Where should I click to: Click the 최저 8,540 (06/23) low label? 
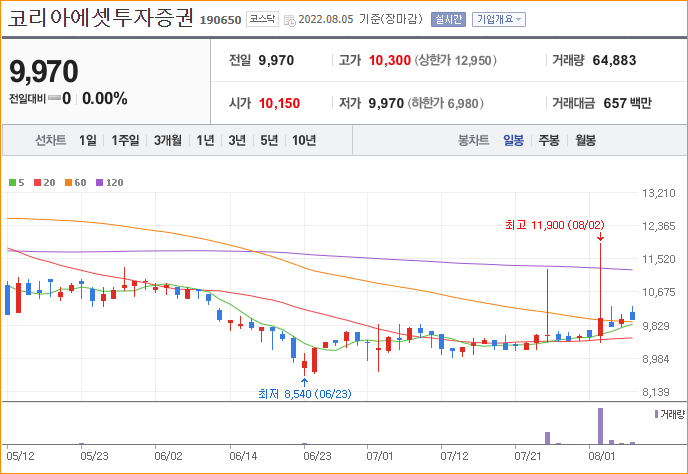coord(305,394)
